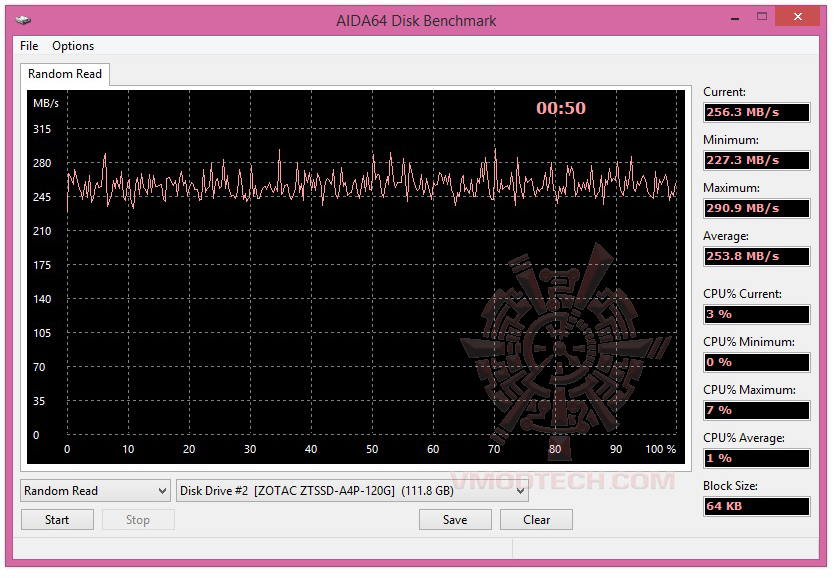This screenshot has height=578, width=836.
Task: Maximize the AIDA64 Disk Benchmark window
Action: [x=762, y=17]
